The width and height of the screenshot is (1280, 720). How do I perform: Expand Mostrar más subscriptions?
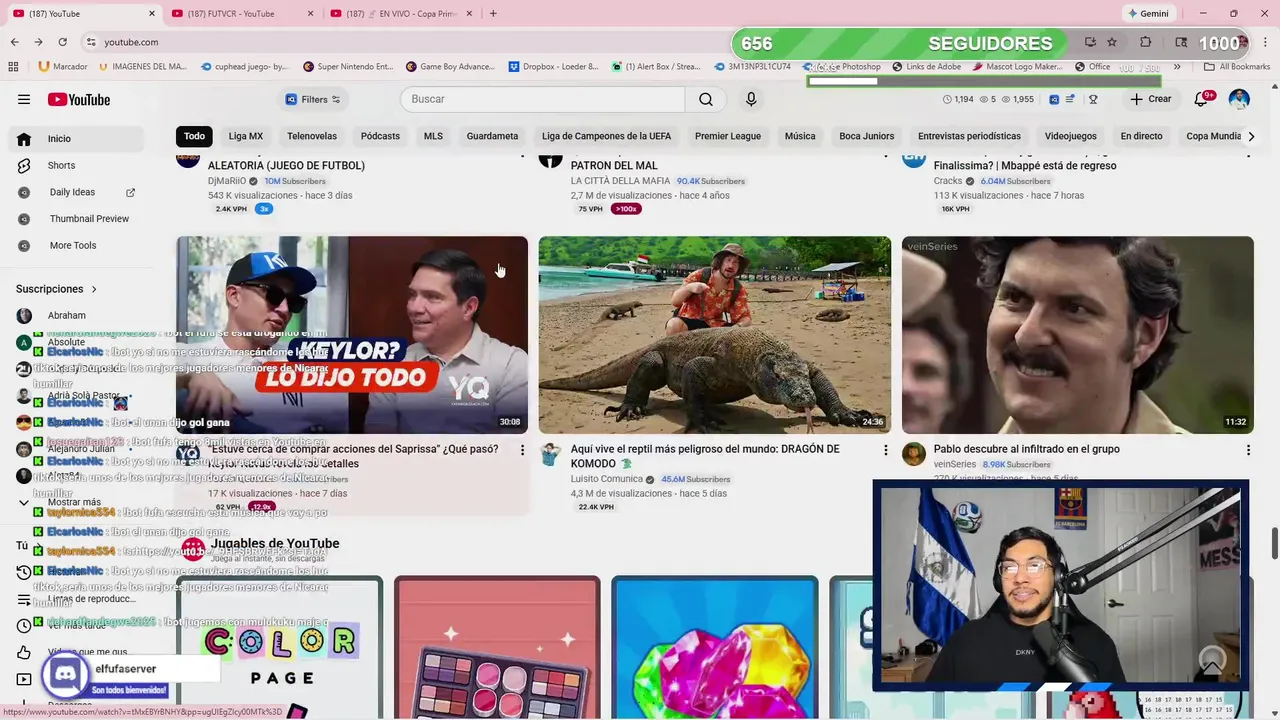(75, 502)
